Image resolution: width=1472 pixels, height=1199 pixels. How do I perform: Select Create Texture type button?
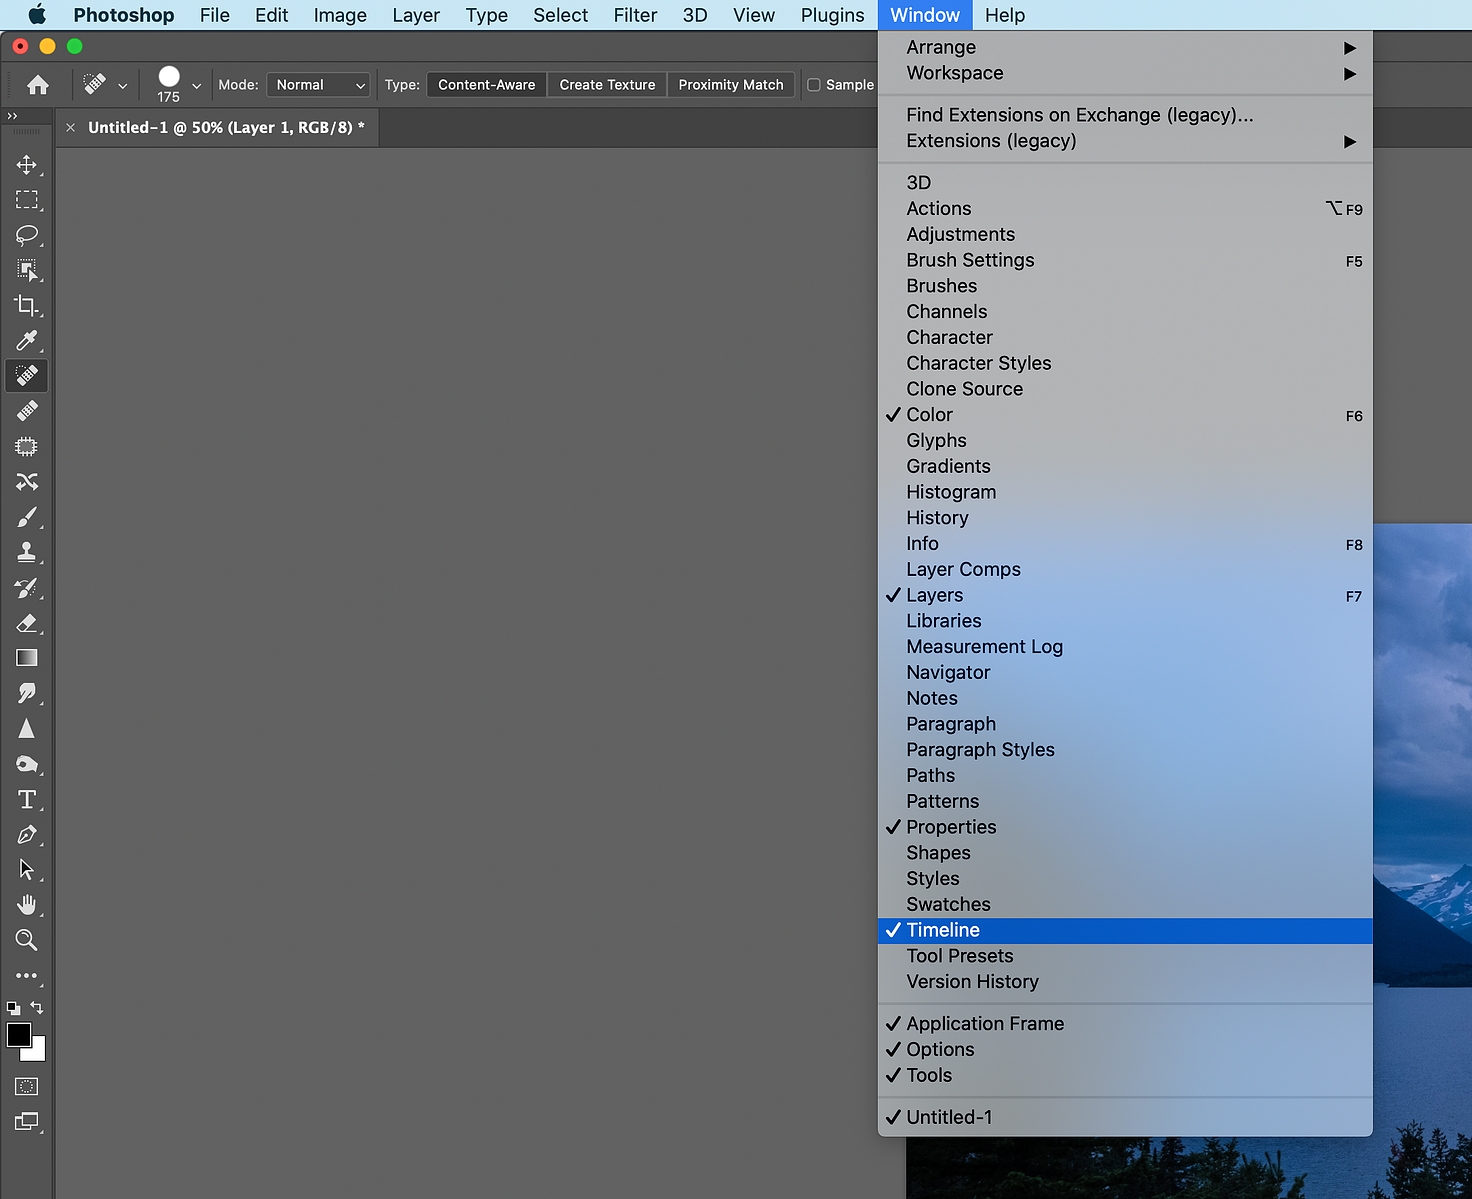pyautogui.click(x=607, y=85)
